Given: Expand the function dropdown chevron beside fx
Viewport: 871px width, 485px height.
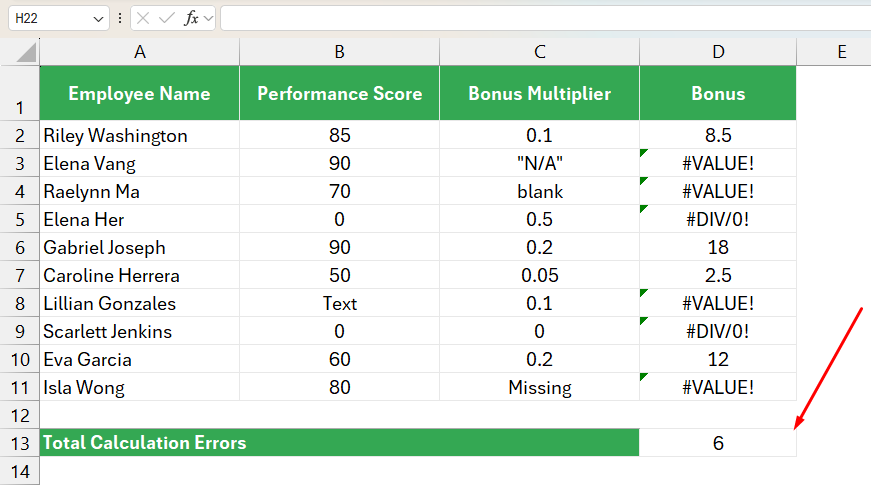Looking at the screenshot, I should click(x=208, y=19).
